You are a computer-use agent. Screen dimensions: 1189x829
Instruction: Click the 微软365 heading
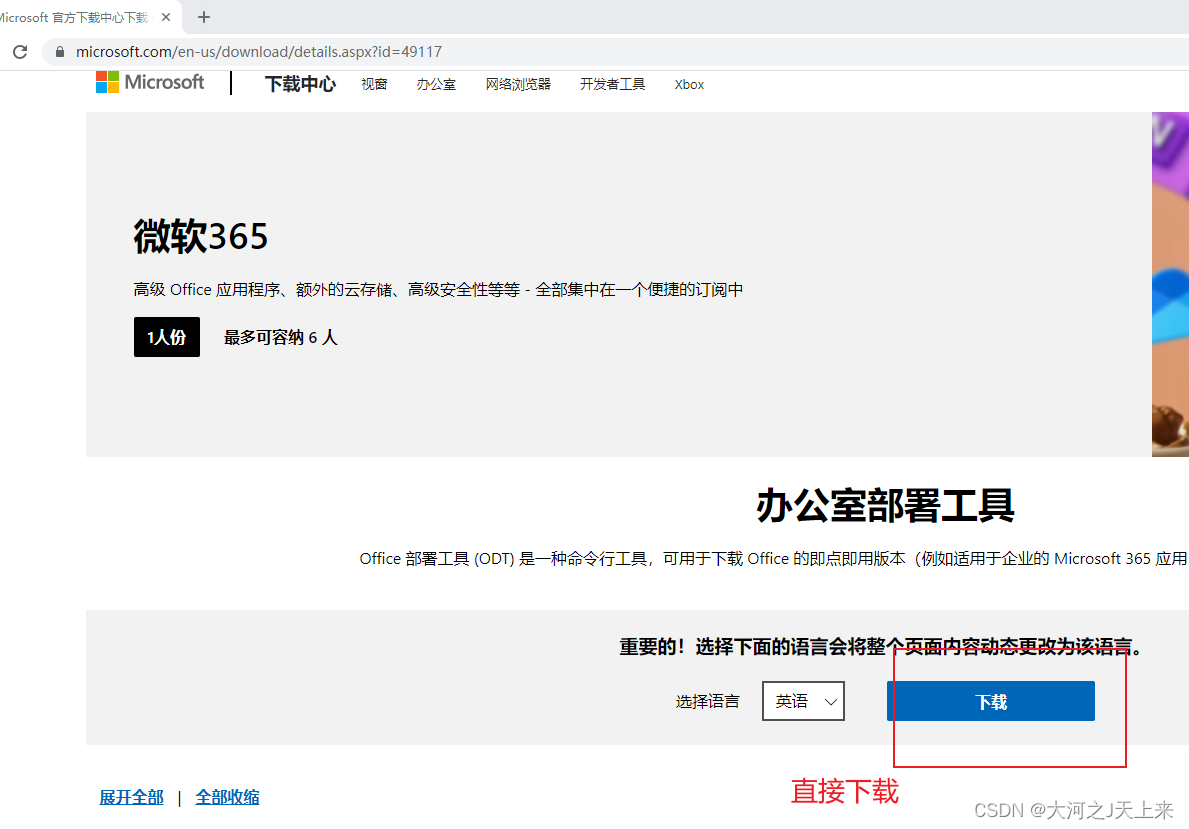point(201,236)
